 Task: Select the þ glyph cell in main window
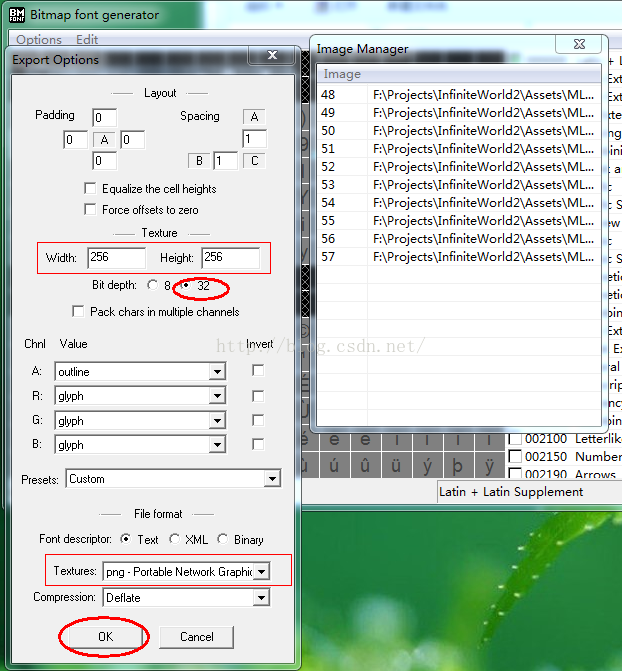pyautogui.click(x=458, y=465)
